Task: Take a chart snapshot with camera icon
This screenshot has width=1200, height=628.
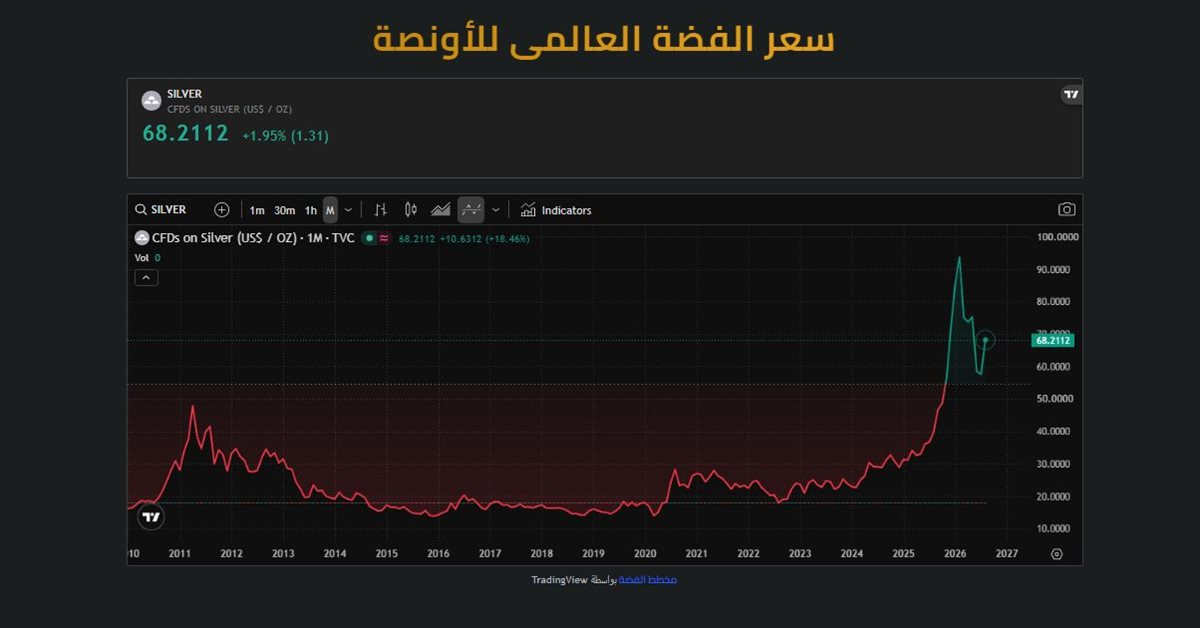Action: [1067, 210]
